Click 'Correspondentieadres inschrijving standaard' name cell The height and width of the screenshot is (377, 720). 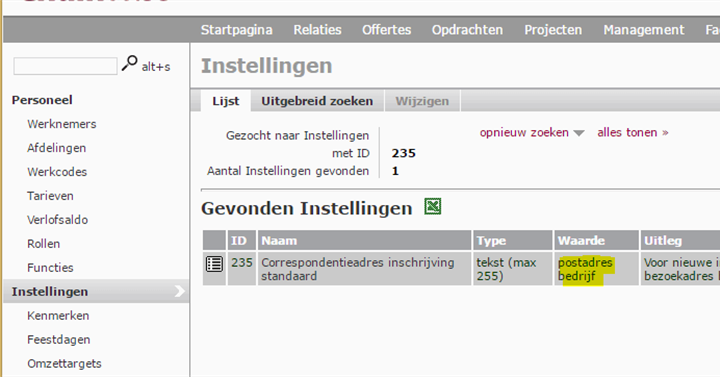click(365, 269)
